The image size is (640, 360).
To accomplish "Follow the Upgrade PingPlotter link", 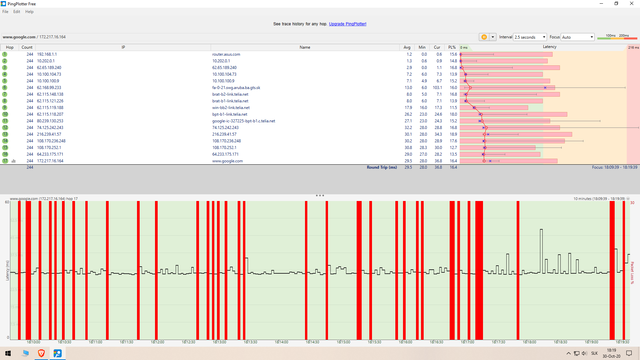I will [x=347, y=24].
